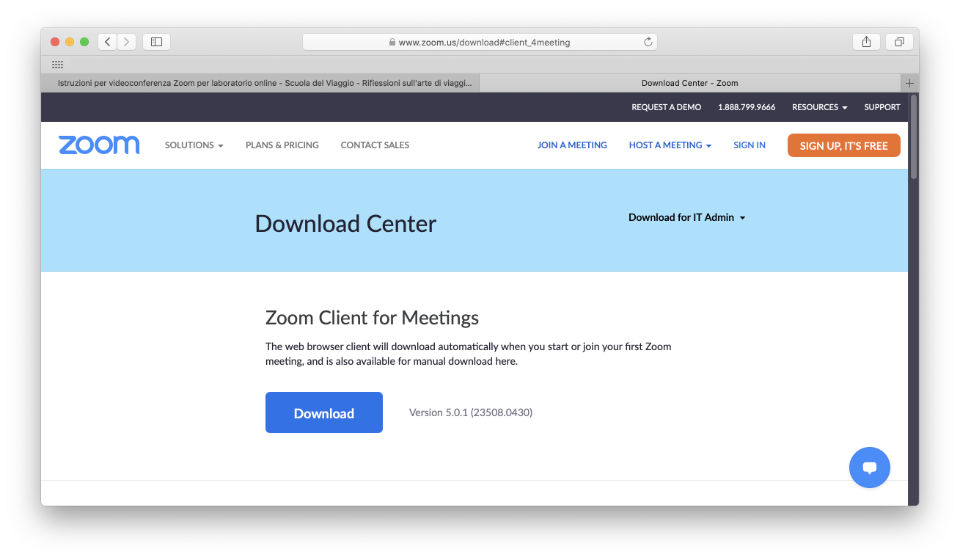This screenshot has width=960, height=560.
Task: Expand Download for IT Admin menu
Action: 686,217
